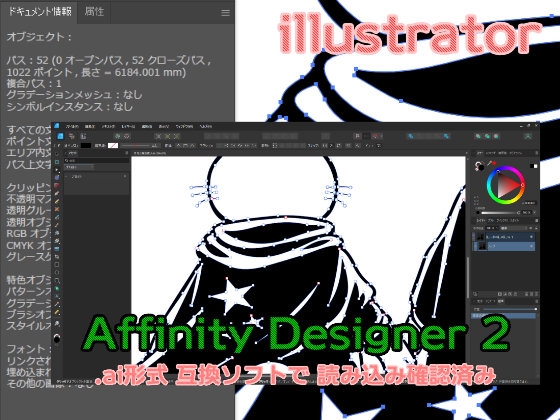The image size is (560, 420).
Task: Open Affinity Designer Help menu
Action: (206, 126)
